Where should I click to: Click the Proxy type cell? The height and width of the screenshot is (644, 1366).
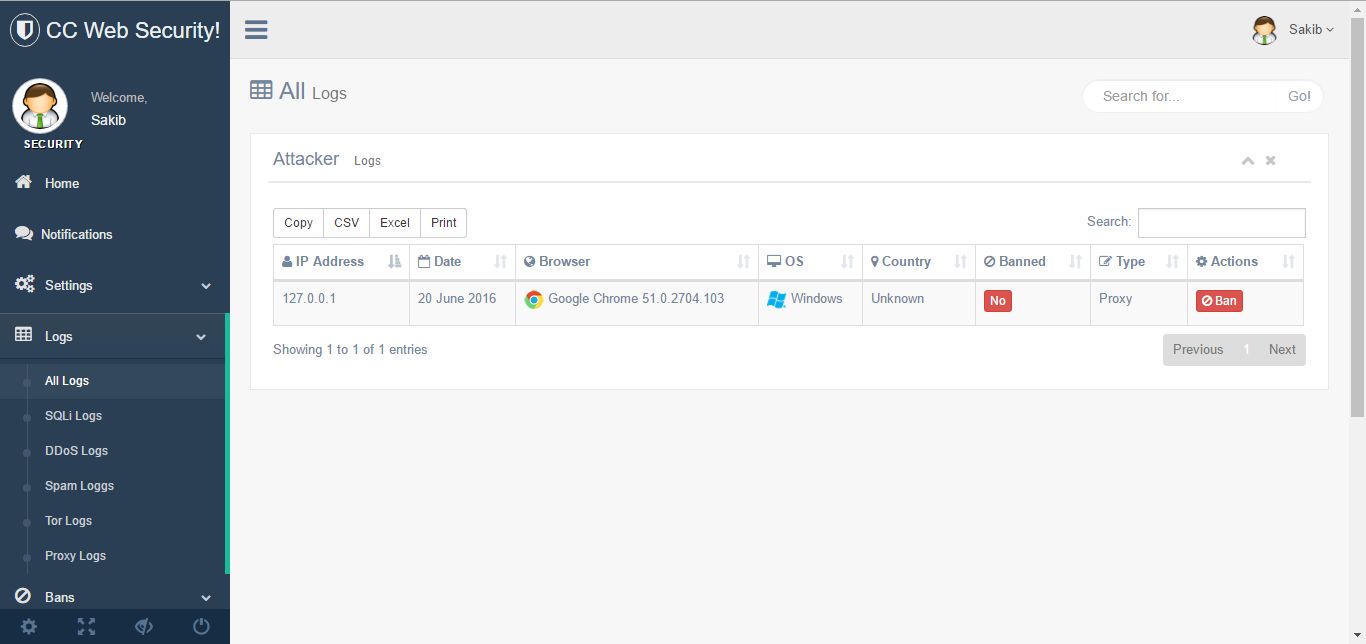(1139, 302)
